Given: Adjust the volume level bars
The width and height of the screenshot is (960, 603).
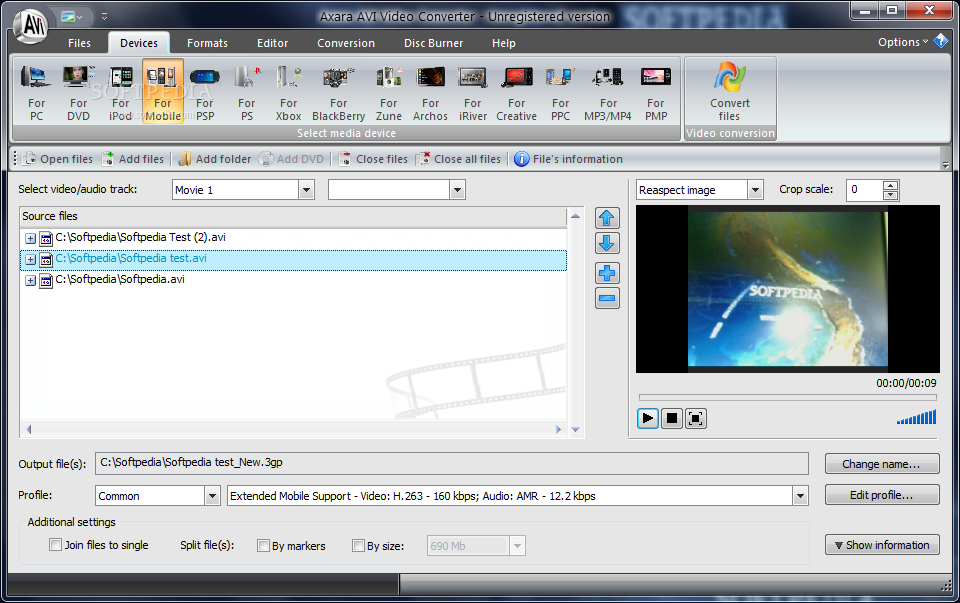Looking at the screenshot, I should pos(917,418).
